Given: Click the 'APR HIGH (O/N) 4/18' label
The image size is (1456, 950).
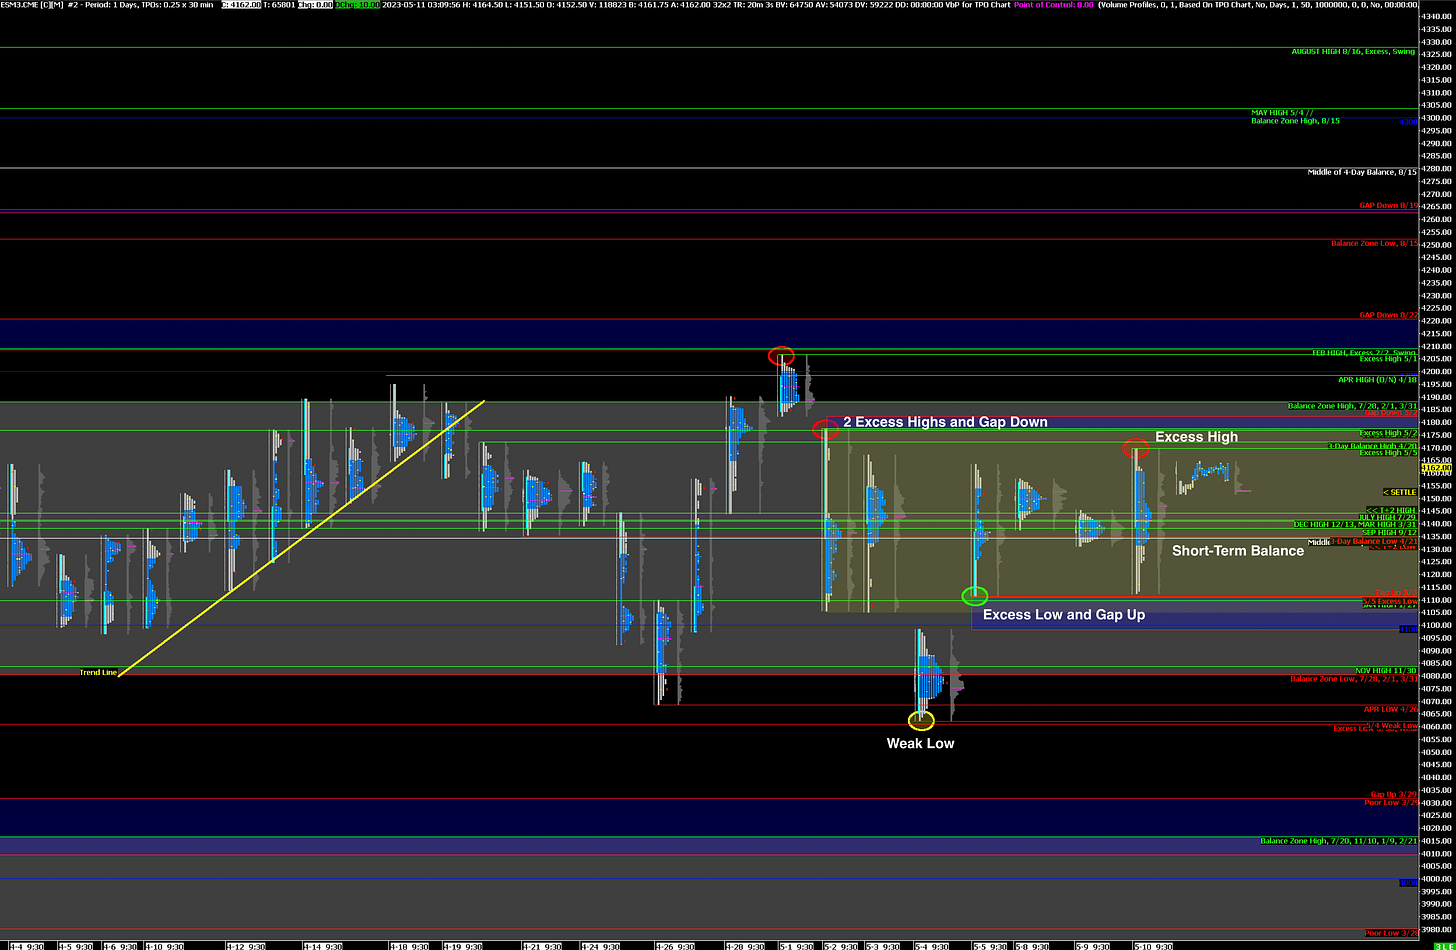Looking at the screenshot, I should tap(1377, 380).
